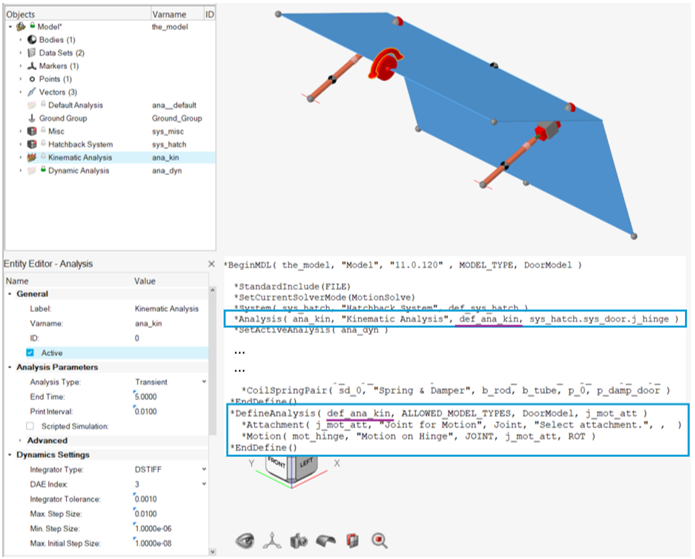This screenshot has height=559, width=695.
Task: Click the magnifier zoom-fit icon
Action: click(x=379, y=540)
